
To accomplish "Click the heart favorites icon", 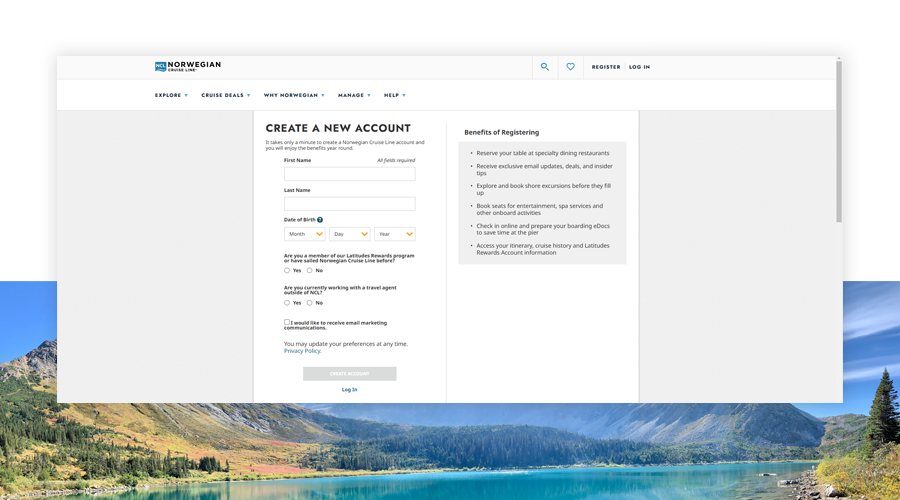I will (571, 67).
